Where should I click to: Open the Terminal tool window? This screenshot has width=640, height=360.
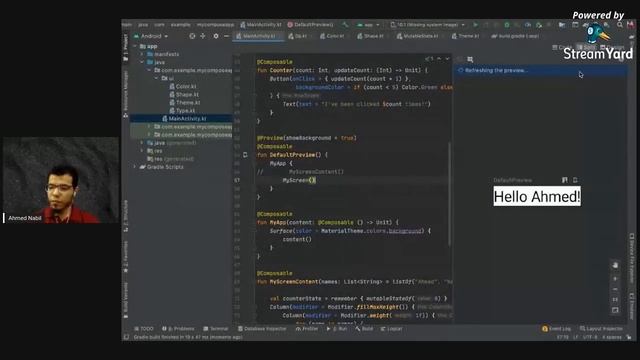216,329
